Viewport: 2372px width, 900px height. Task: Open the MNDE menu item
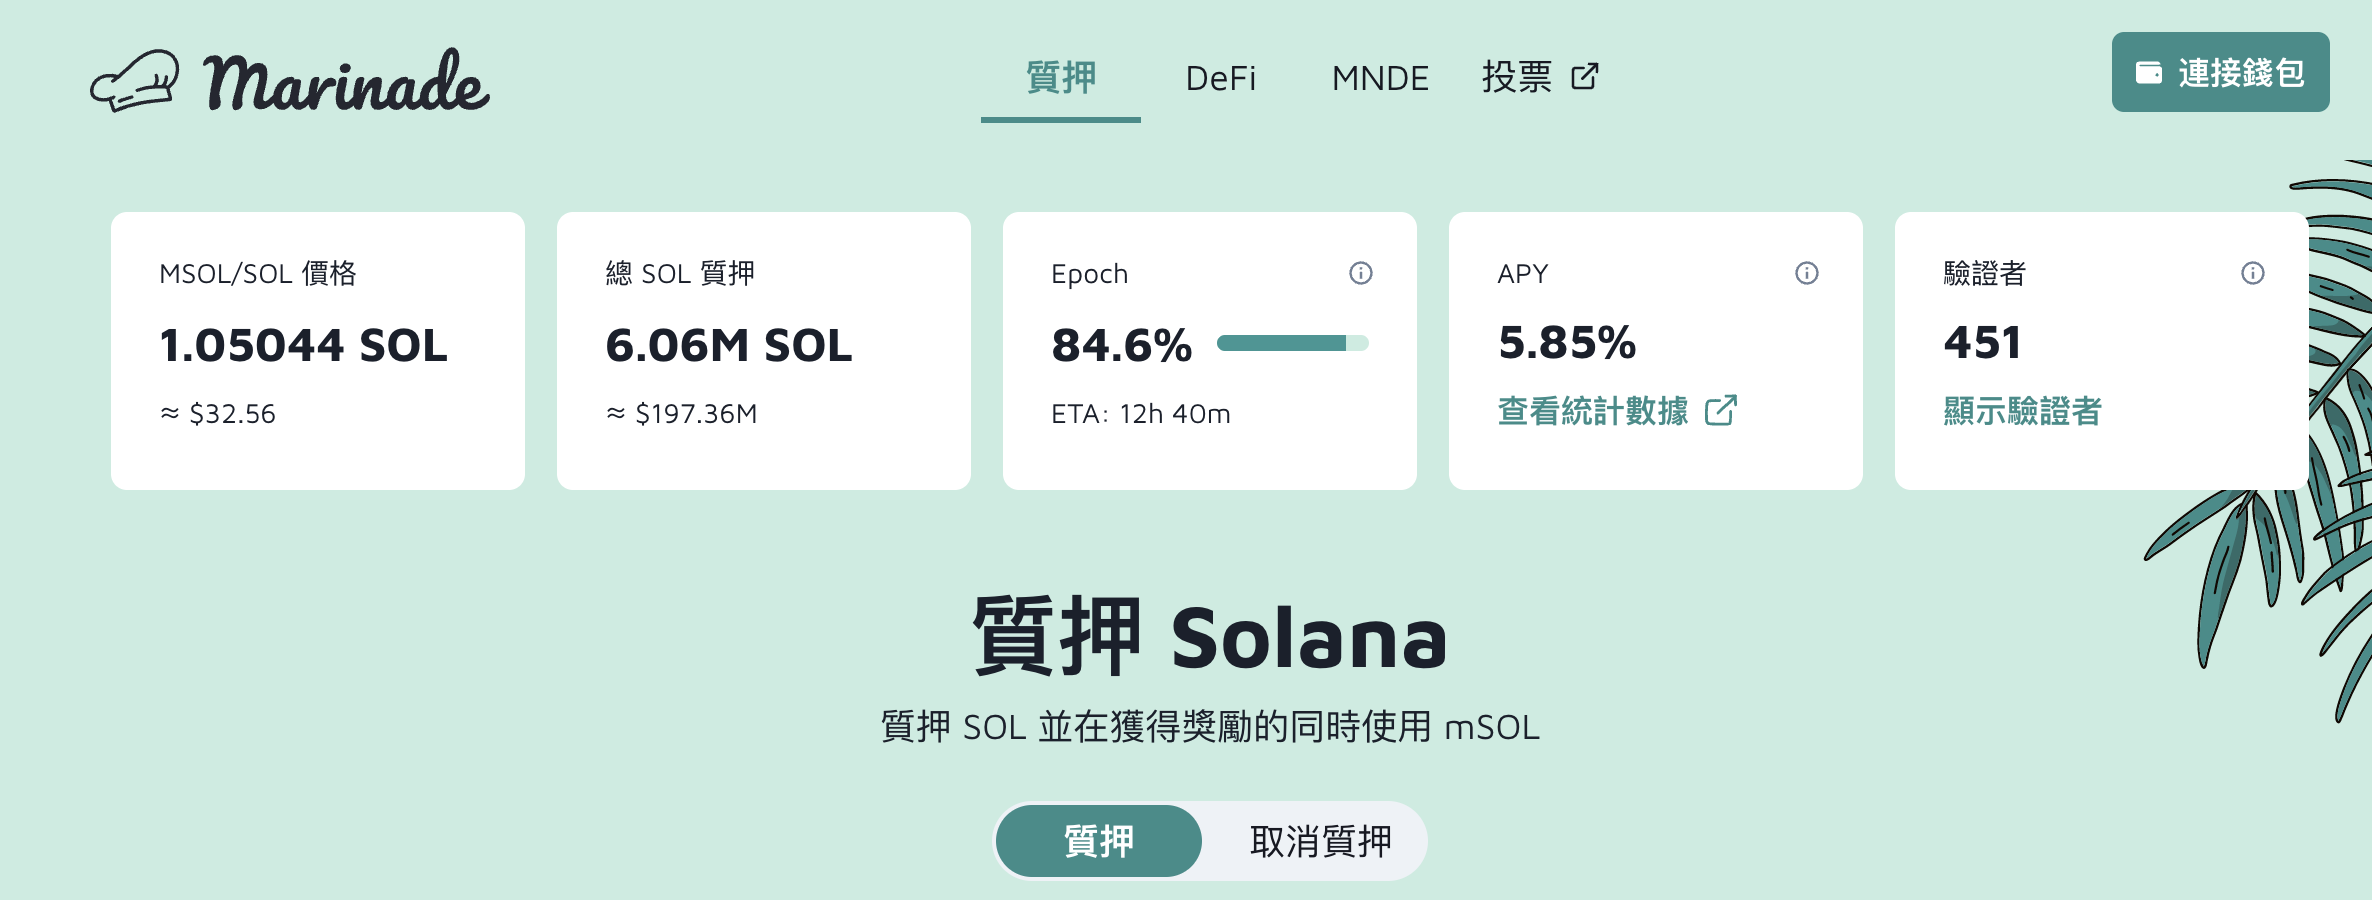tap(1380, 78)
